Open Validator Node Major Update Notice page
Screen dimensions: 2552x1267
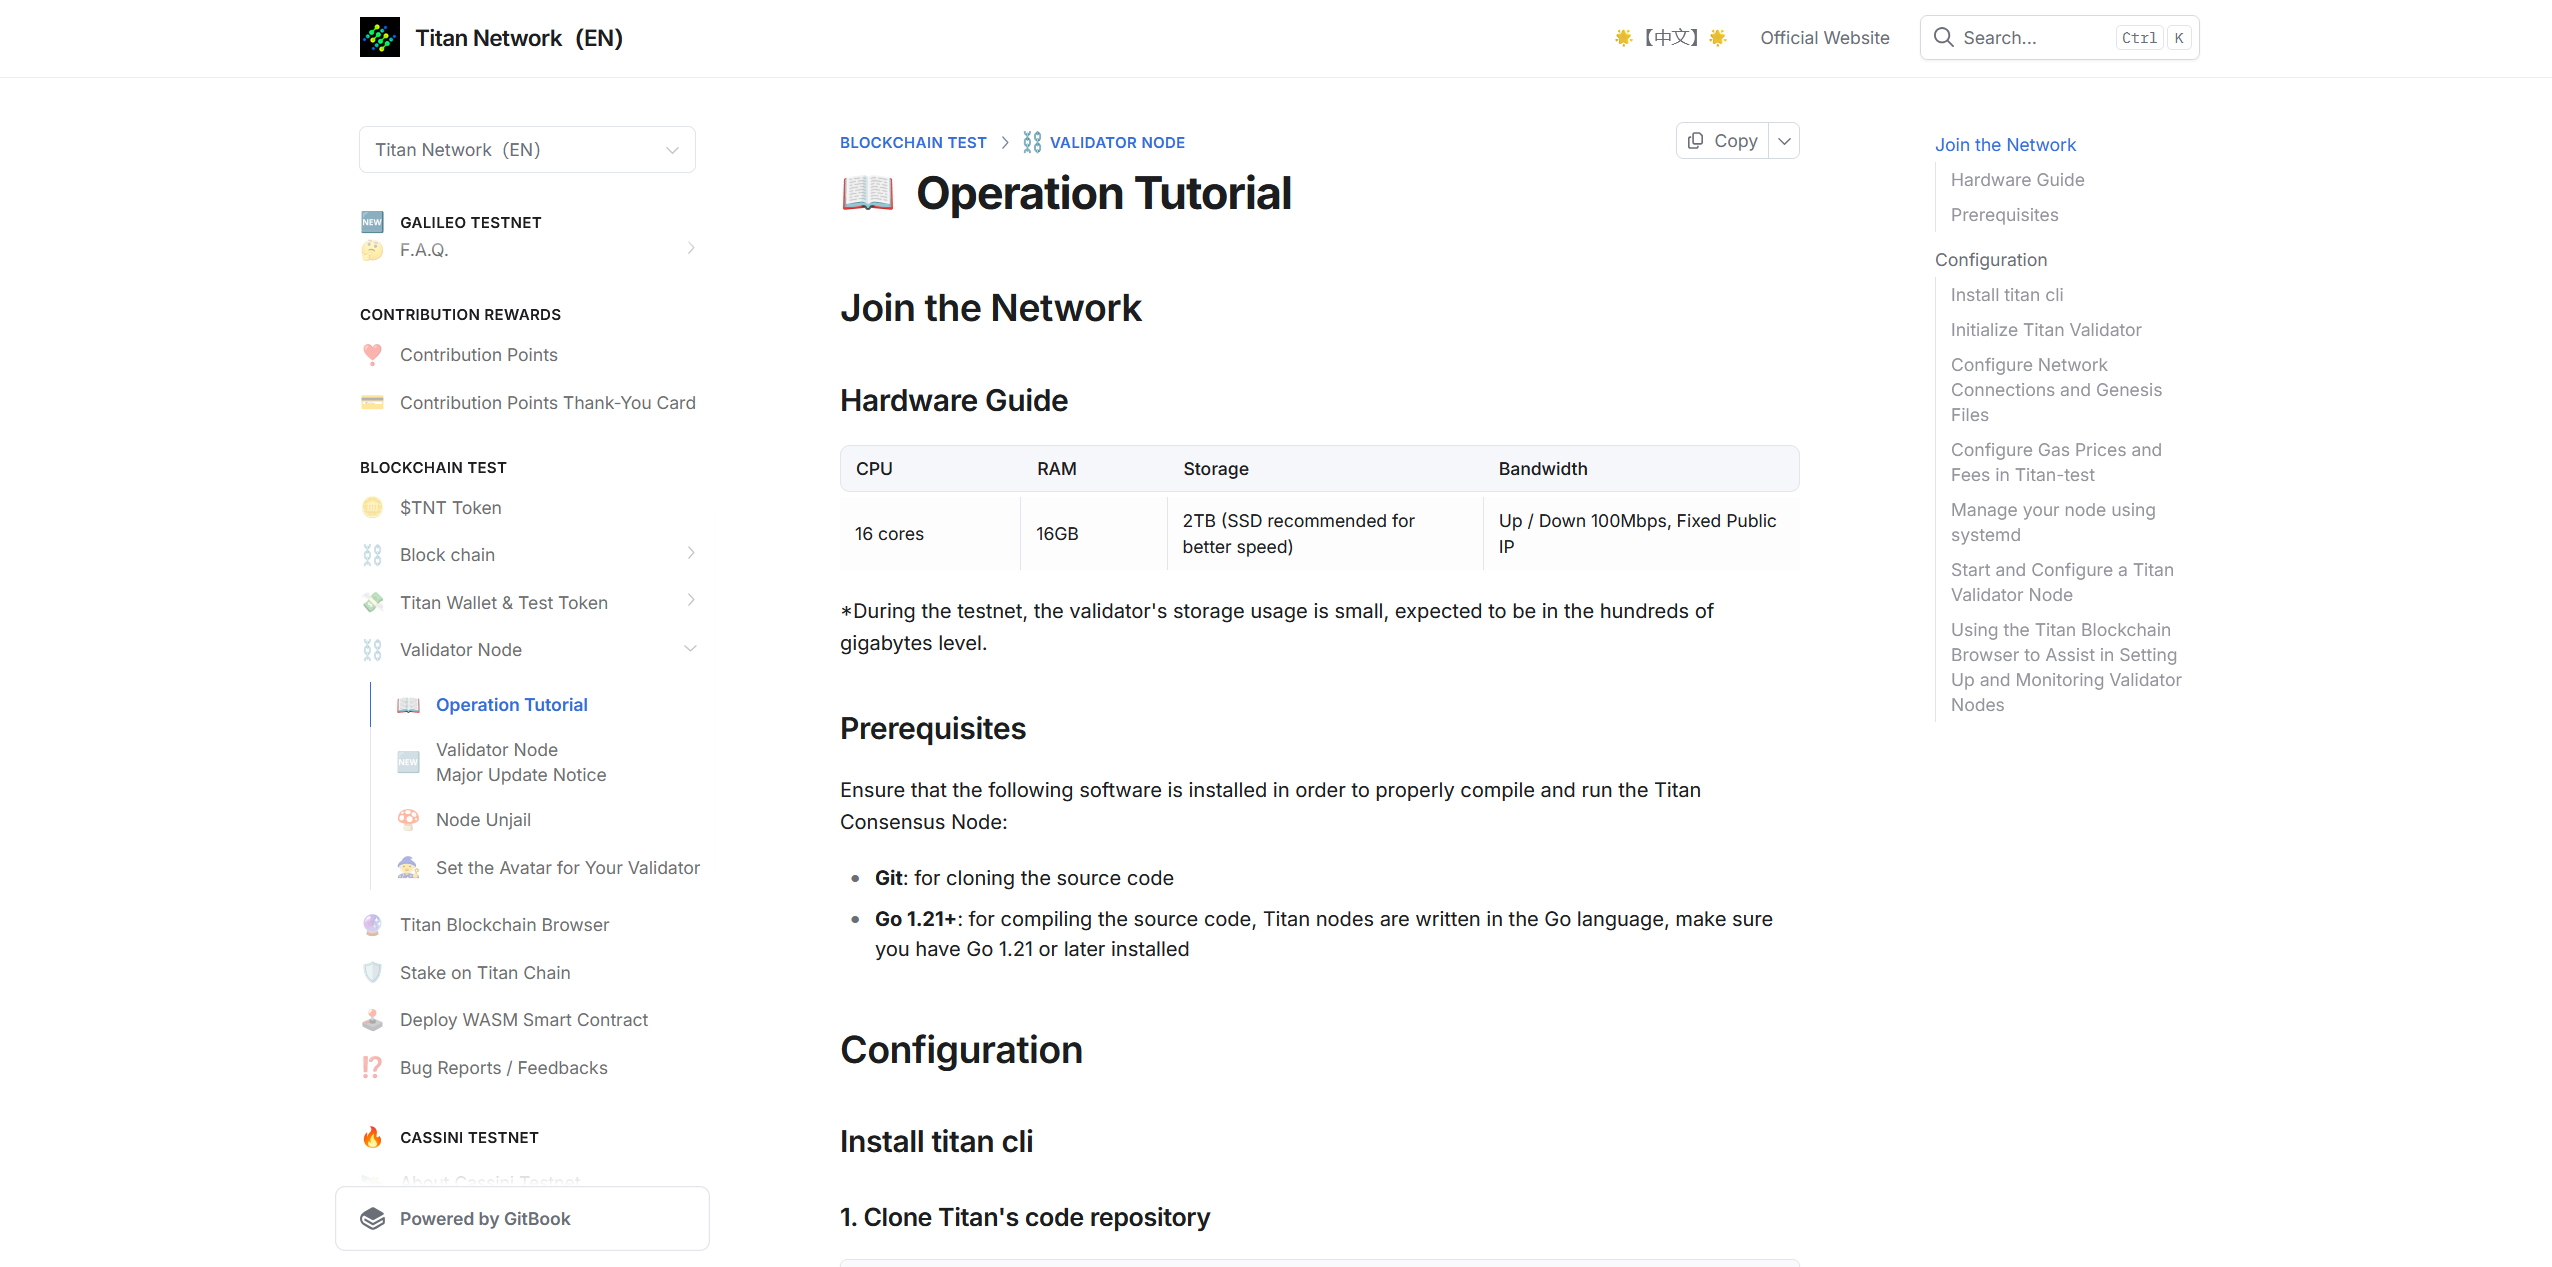point(521,762)
